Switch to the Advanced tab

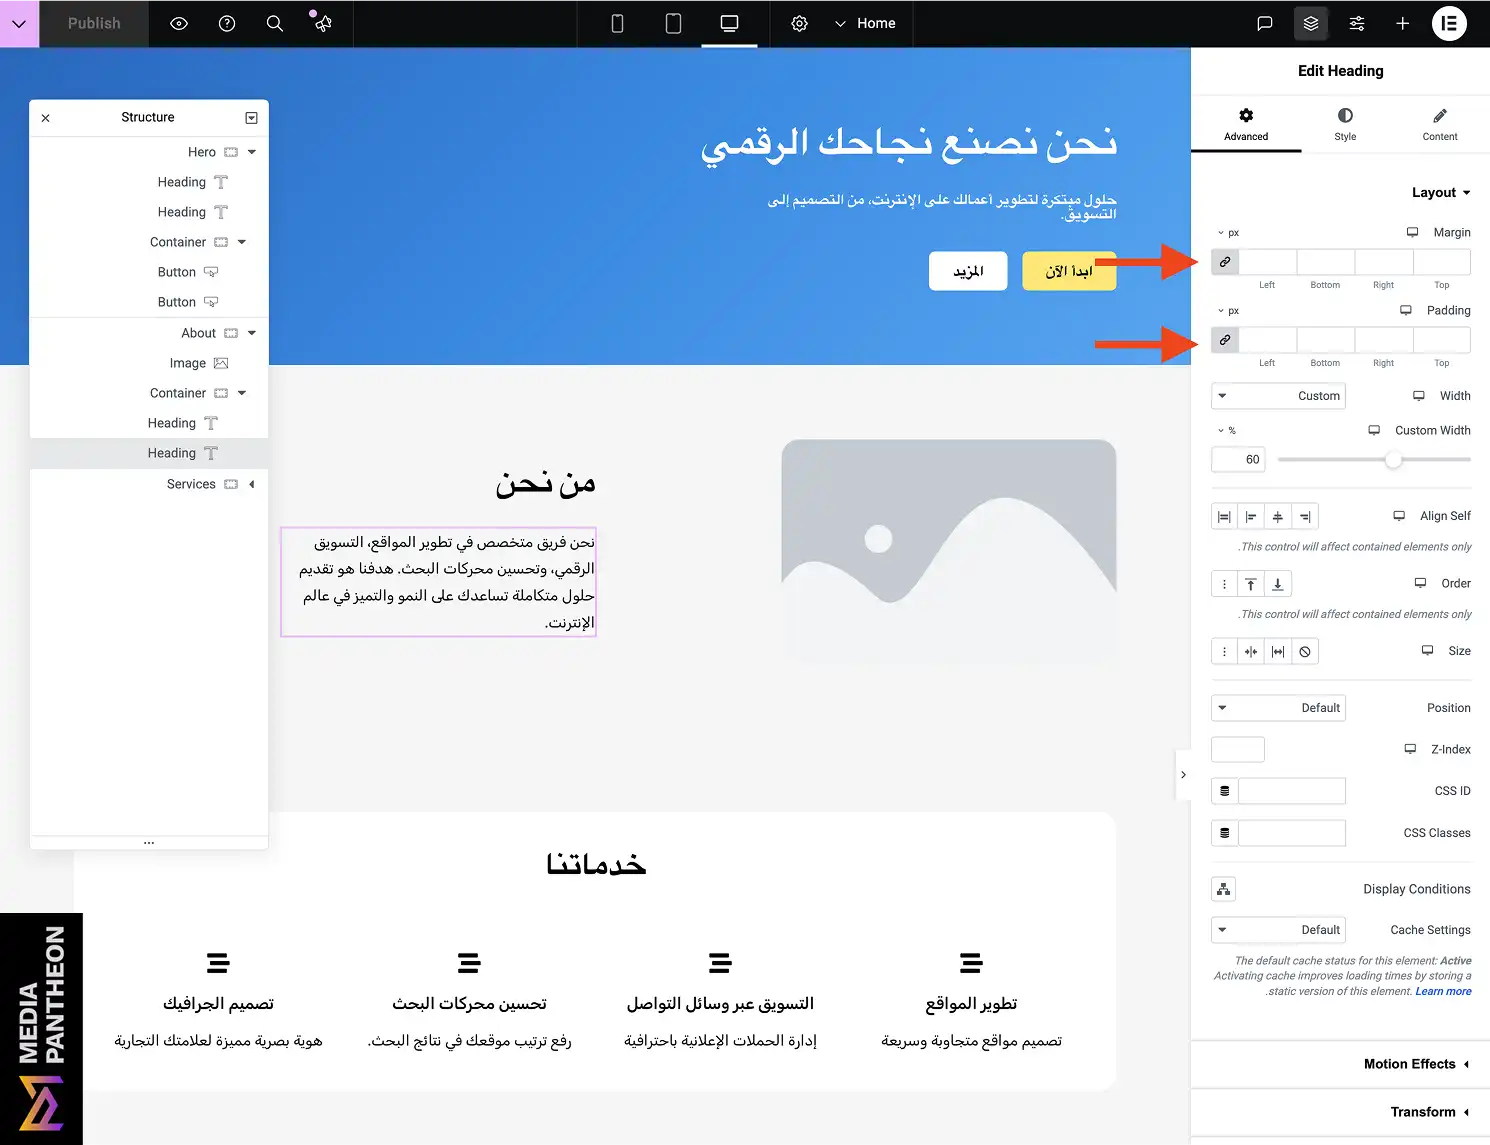click(x=1246, y=125)
